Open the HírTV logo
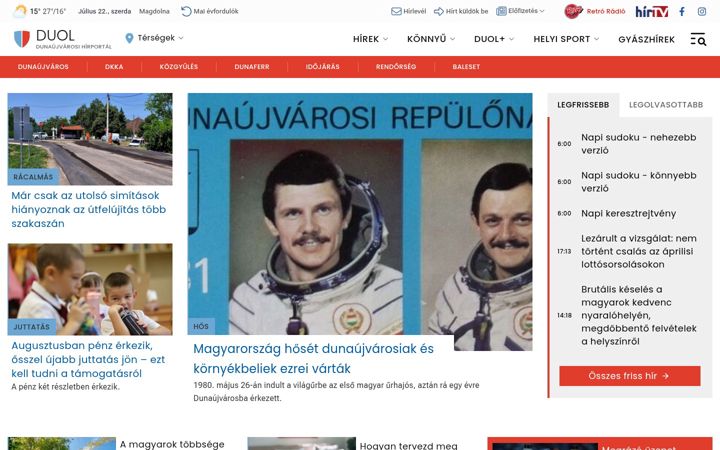Image resolution: width=720 pixels, height=450 pixels. [652, 11]
